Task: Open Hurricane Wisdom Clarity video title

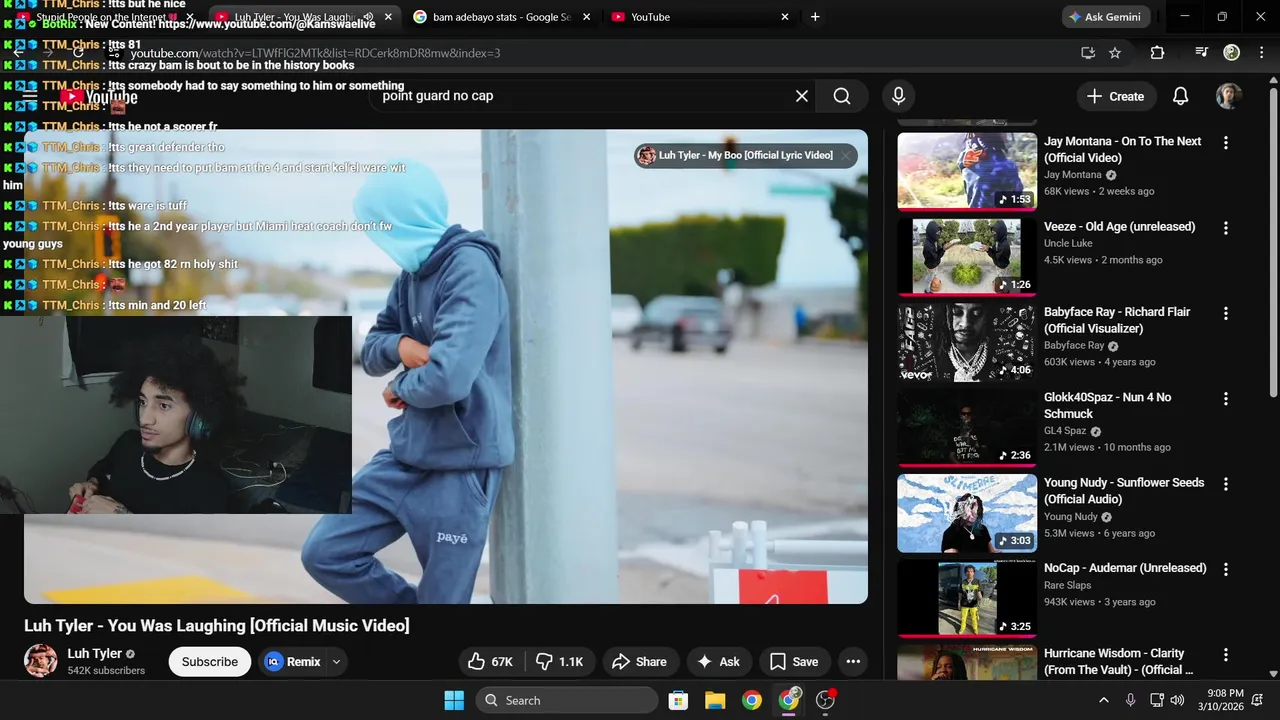Action: click(x=1119, y=661)
